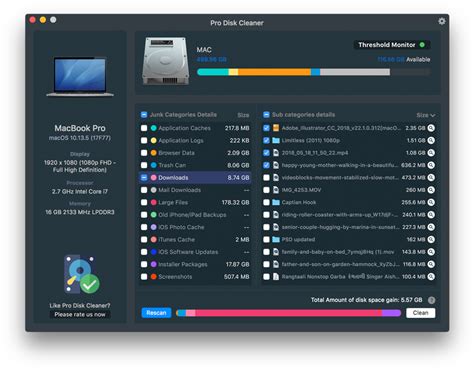Select the iOS Photo Cache row
Viewport: 474px width, 370px height.
[195, 227]
